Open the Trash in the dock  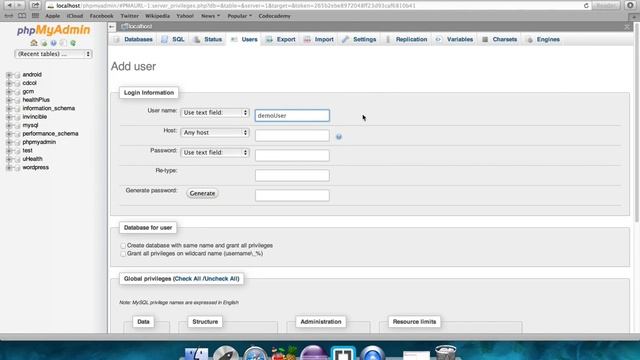(x=445, y=353)
